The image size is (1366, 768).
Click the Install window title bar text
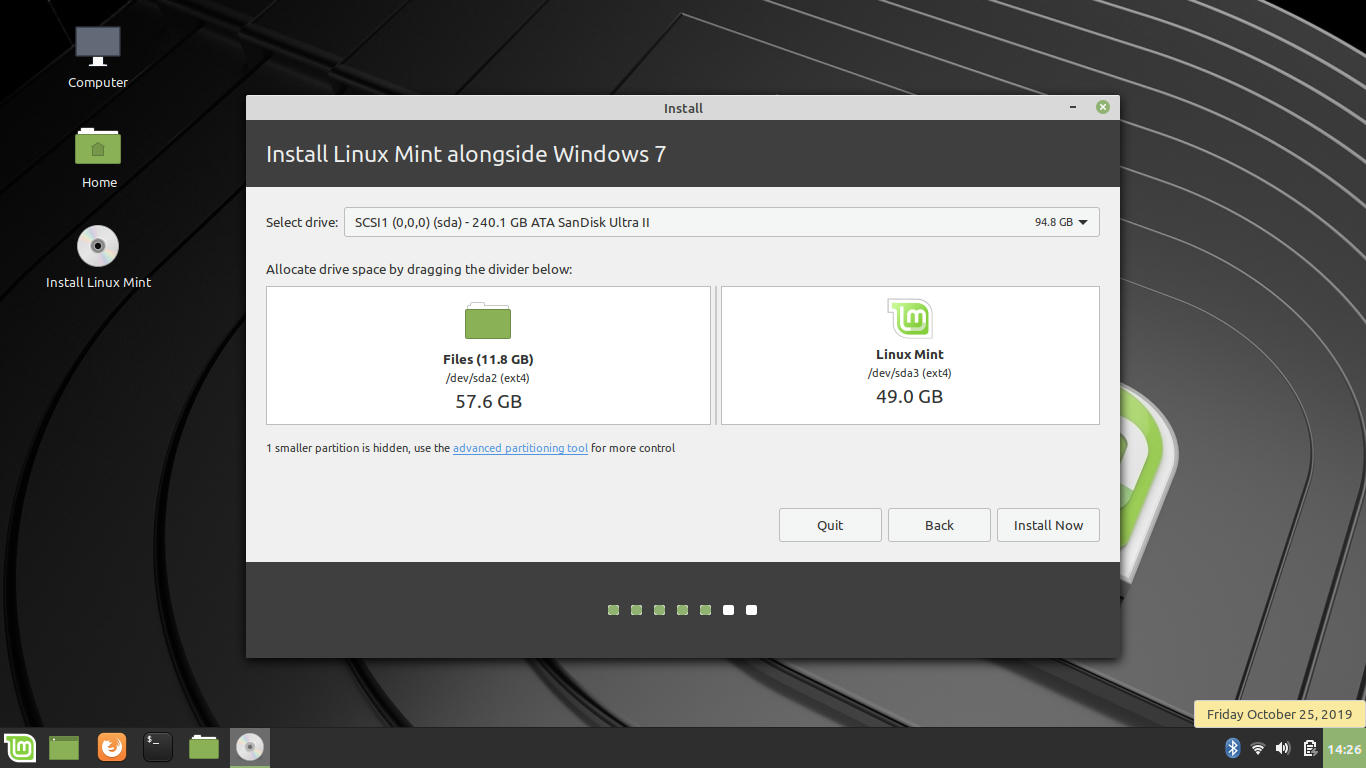tap(683, 108)
